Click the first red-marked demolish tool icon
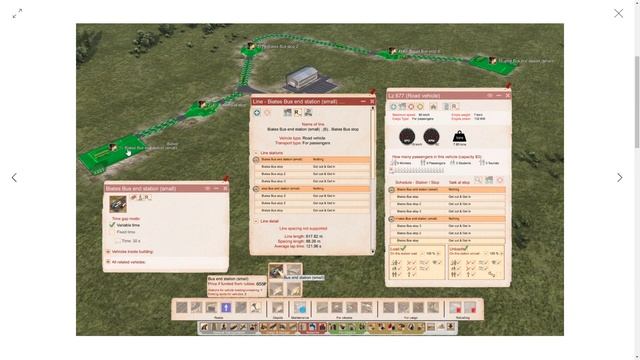Screen dimensions: 640x360 point(455,307)
